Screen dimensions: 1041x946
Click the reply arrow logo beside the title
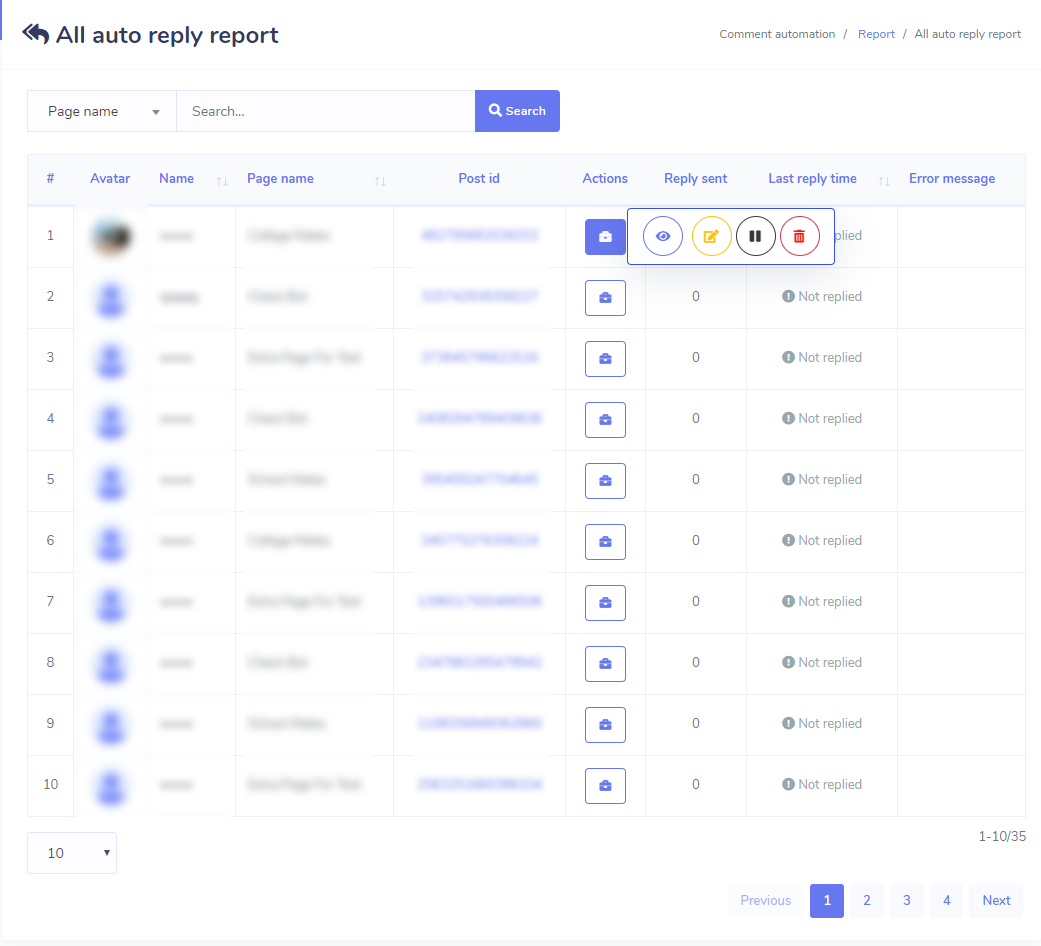(x=34, y=33)
